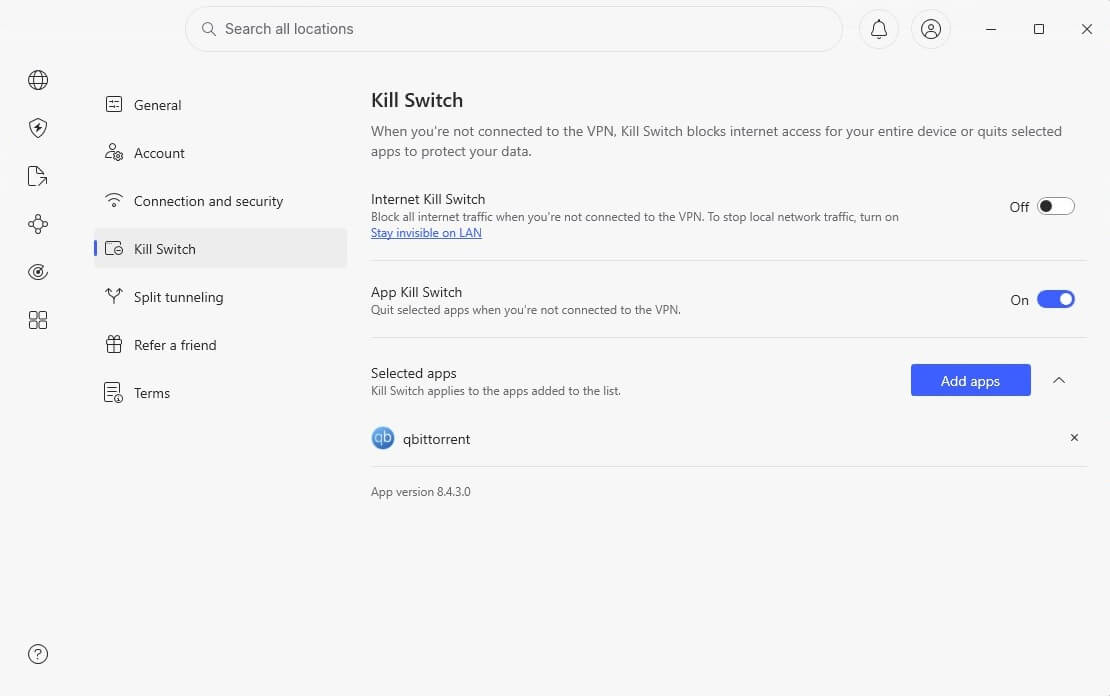Select the Kill Switch settings section
This screenshot has height=696, width=1110.
coord(220,249)
